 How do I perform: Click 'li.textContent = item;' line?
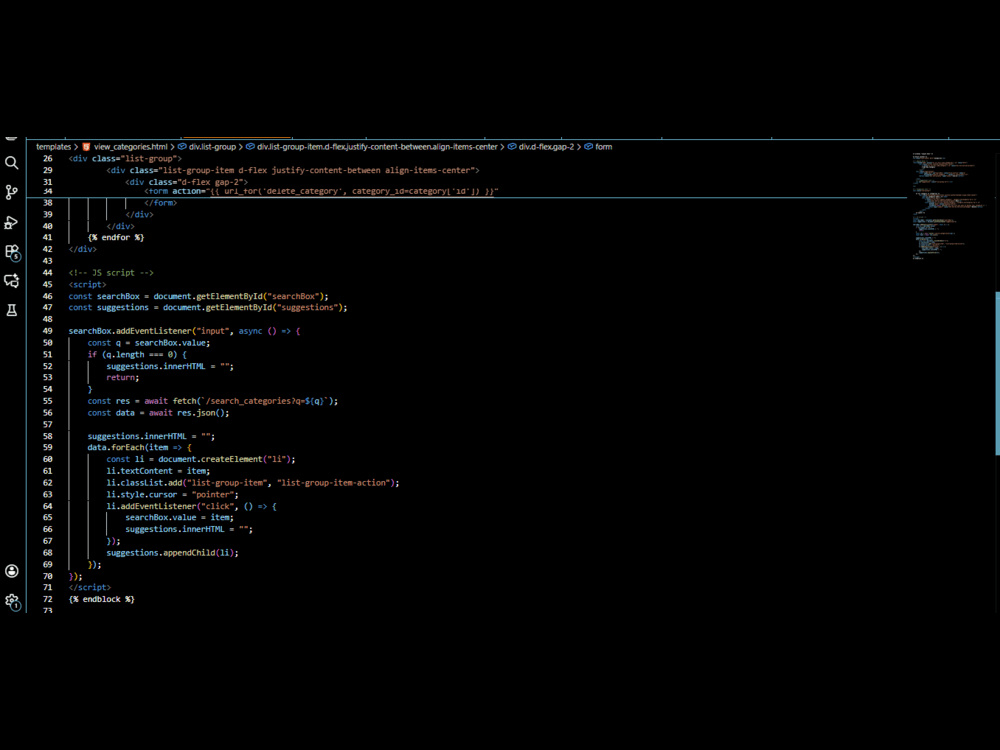click(158, 471)
